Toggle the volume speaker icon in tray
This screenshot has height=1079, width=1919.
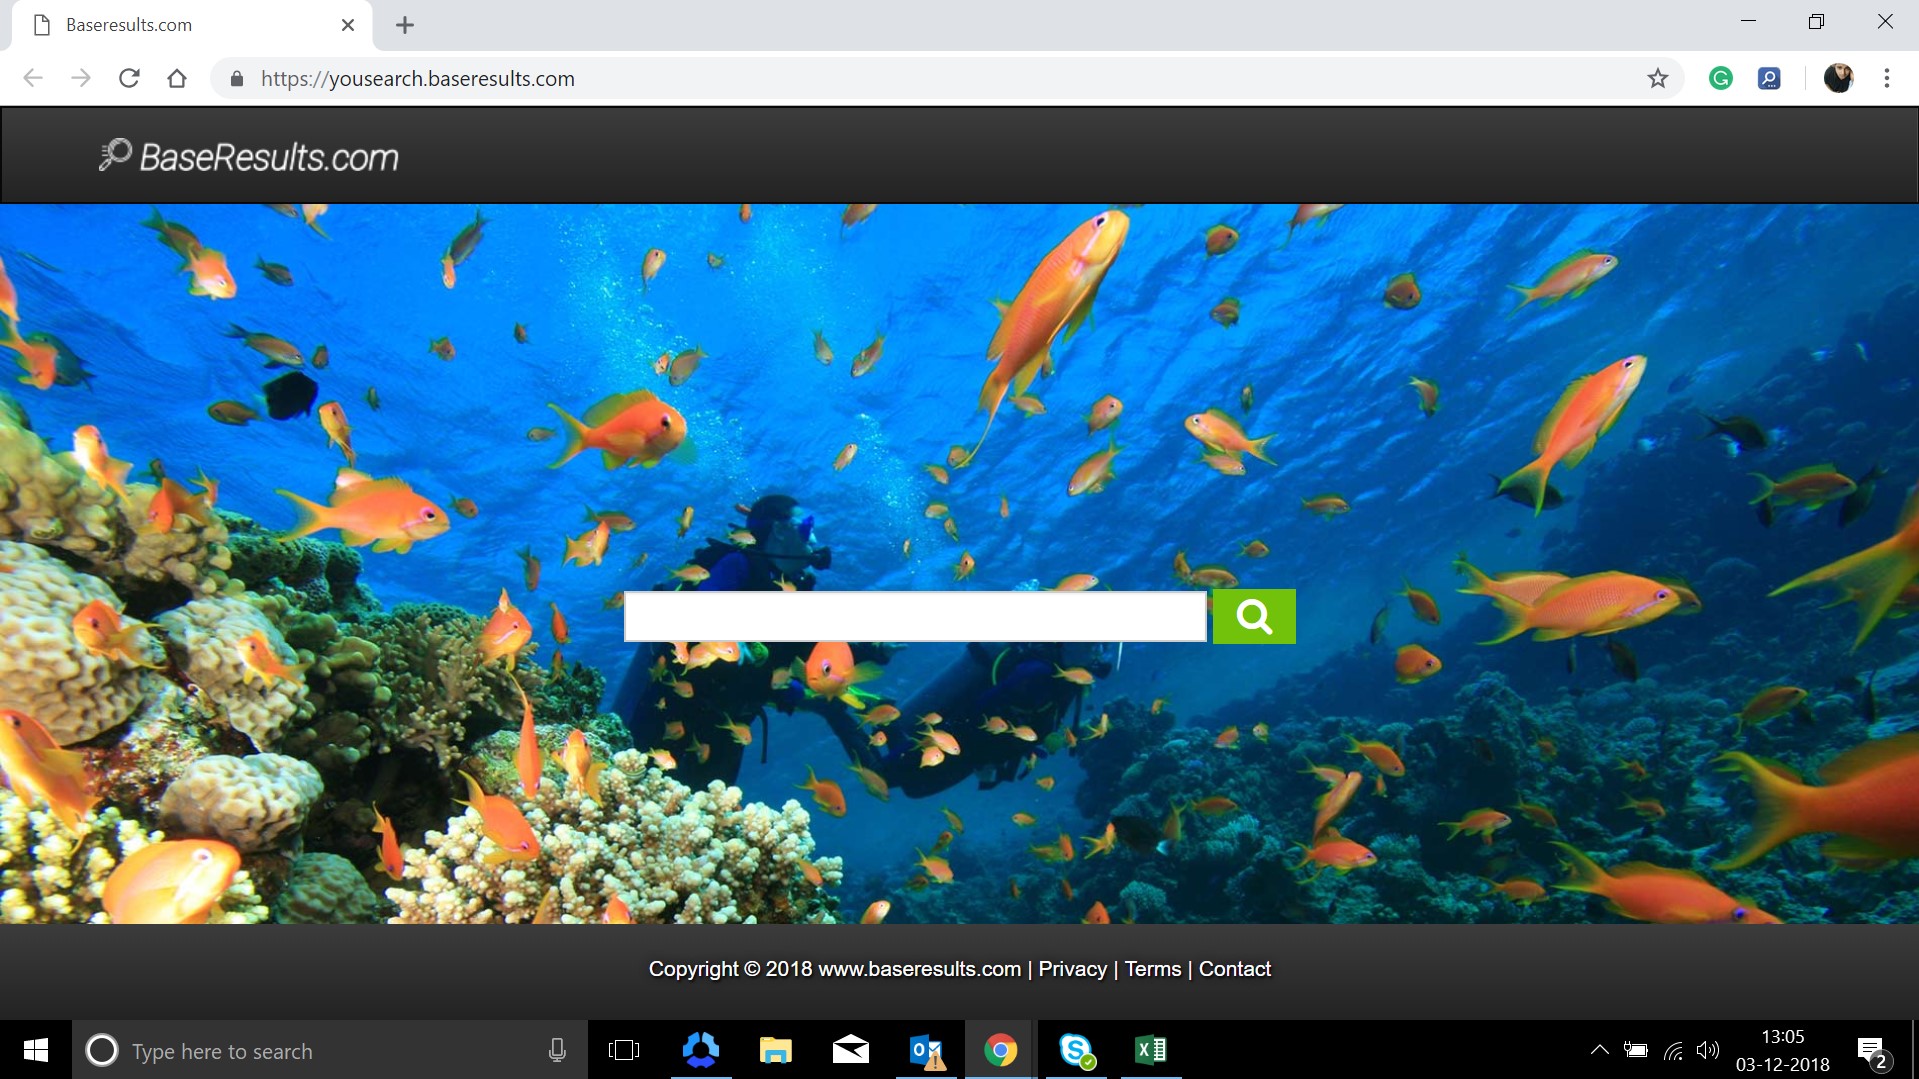click(x=1707, y=1050)
